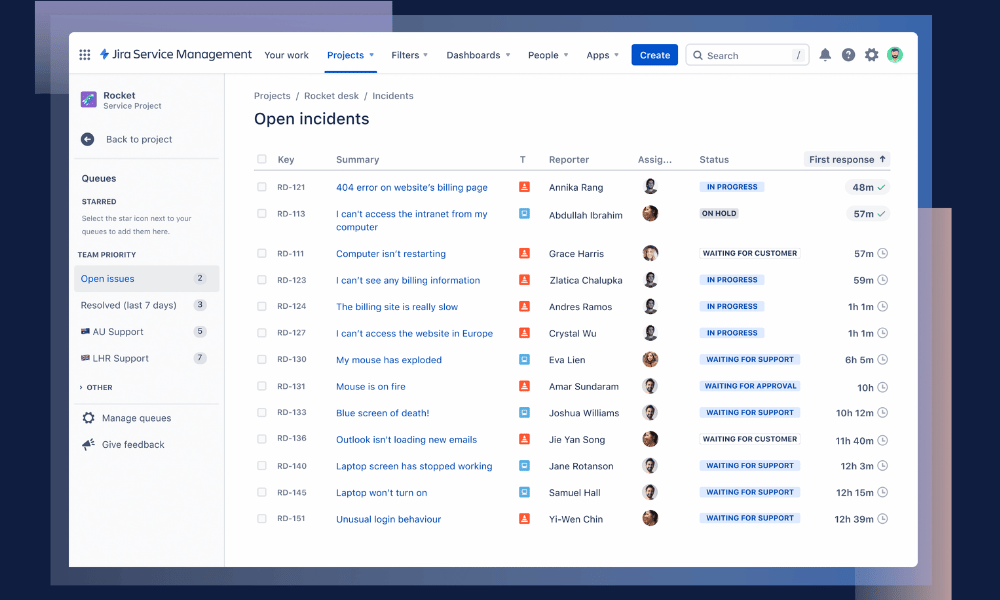
Task: Toggle the select-all checkbox in header
Action: (x=261, y=159)
